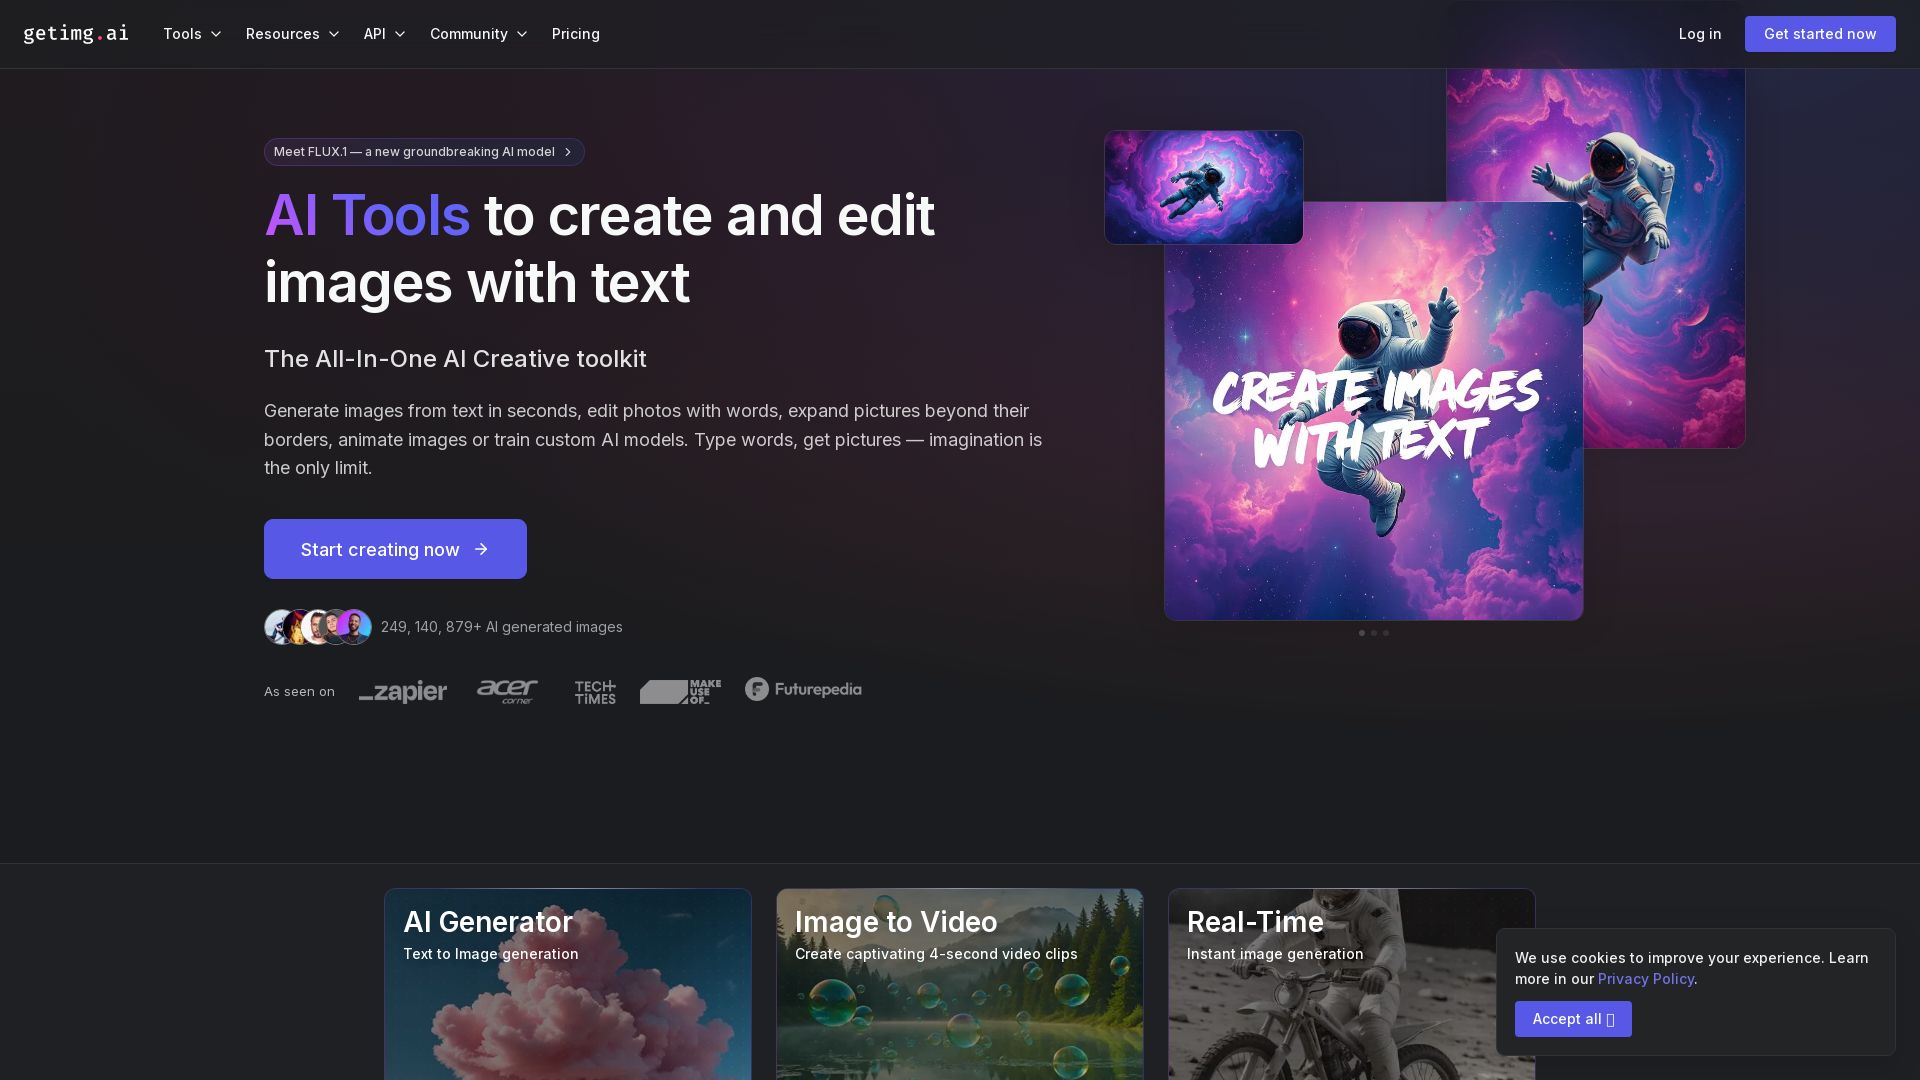Click the Zapier logo
Screen dimensions: 1920x1080
(x=403, y=691)
